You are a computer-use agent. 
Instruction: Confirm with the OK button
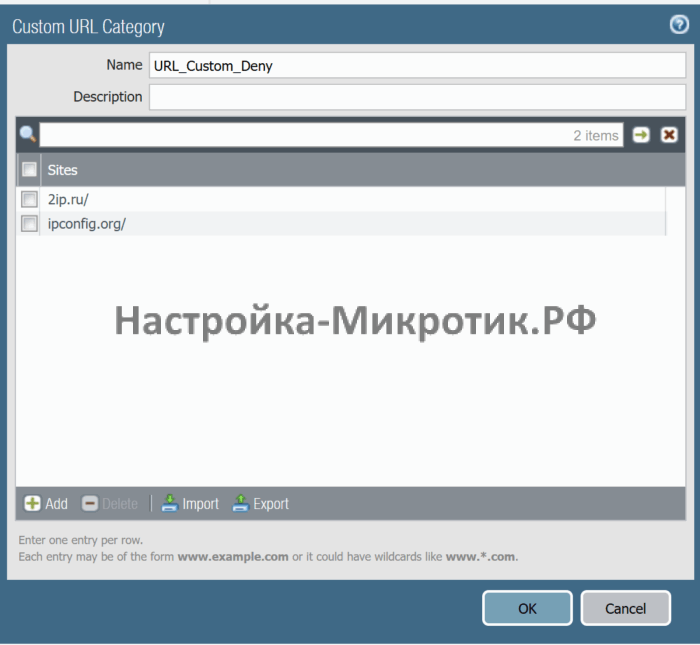pos(527,608)
